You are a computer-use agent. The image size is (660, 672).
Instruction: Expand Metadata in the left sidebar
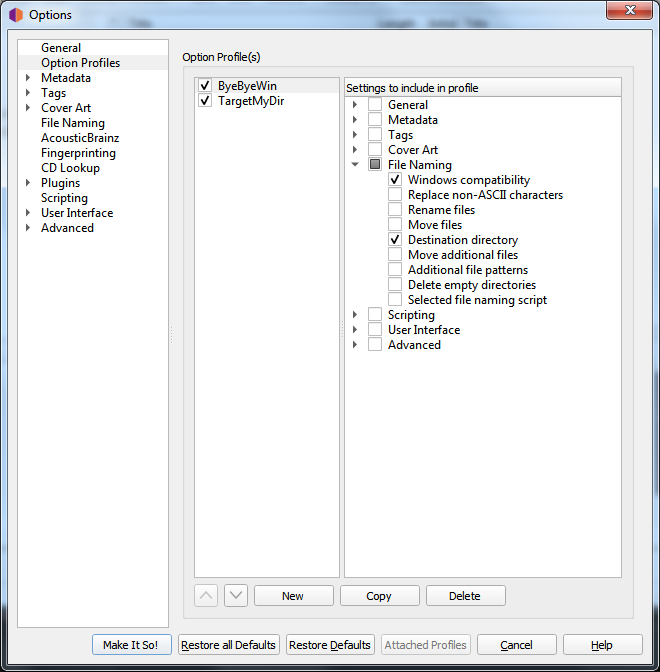click(x=28, y=78)
